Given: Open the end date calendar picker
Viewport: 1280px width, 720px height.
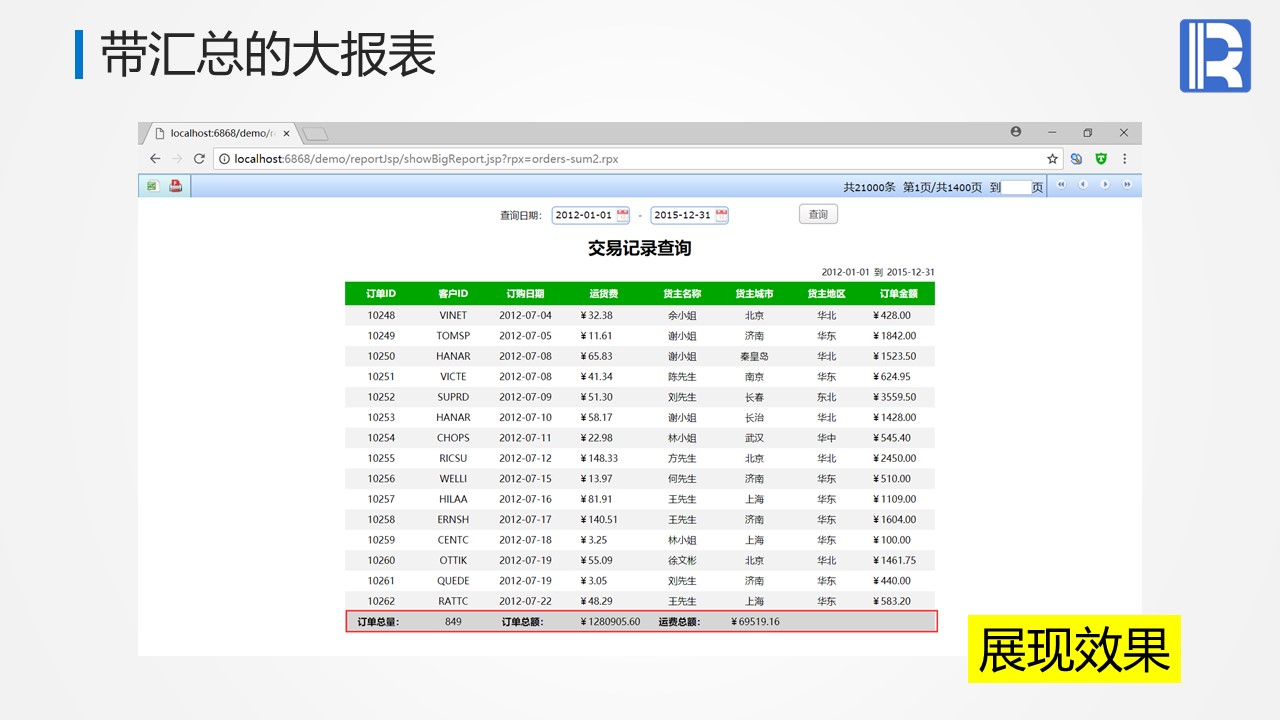Looking at the screenshot, I should click(721, 215).
